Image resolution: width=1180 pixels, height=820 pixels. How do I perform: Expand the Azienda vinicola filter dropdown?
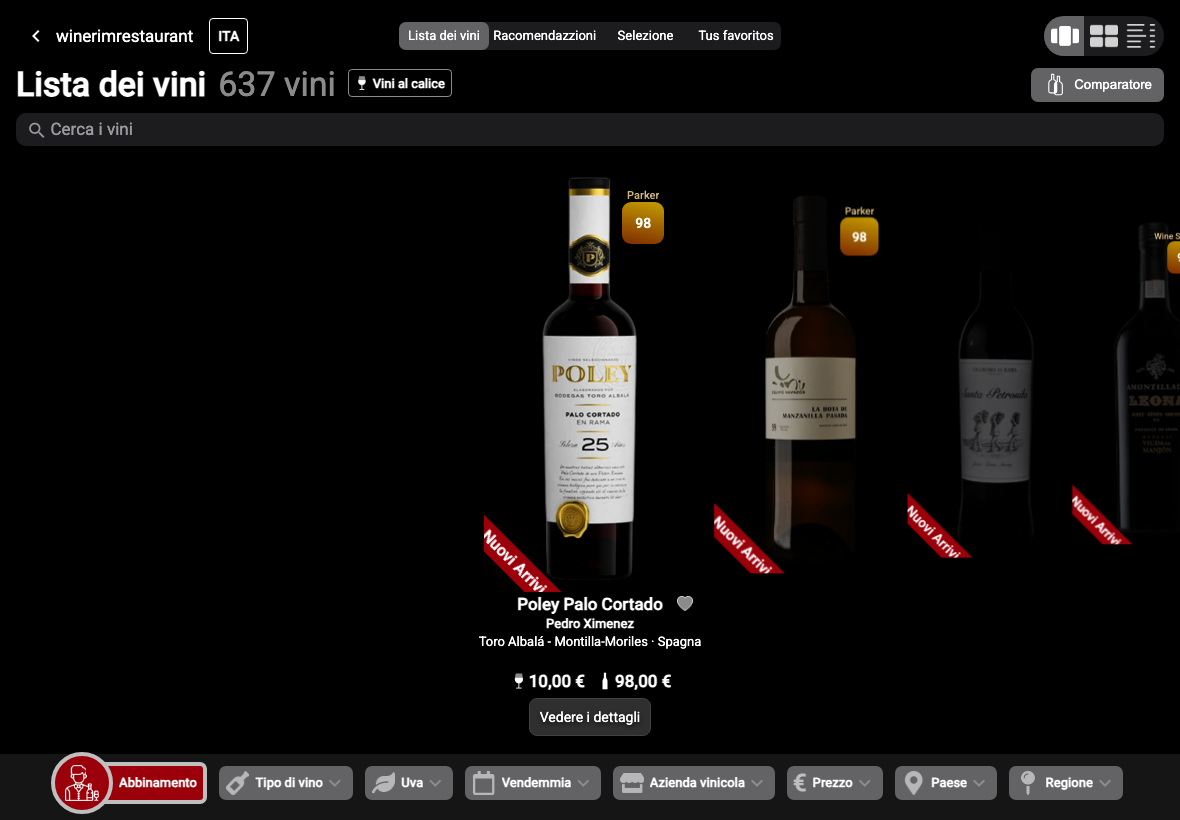(x=693, y=783)
